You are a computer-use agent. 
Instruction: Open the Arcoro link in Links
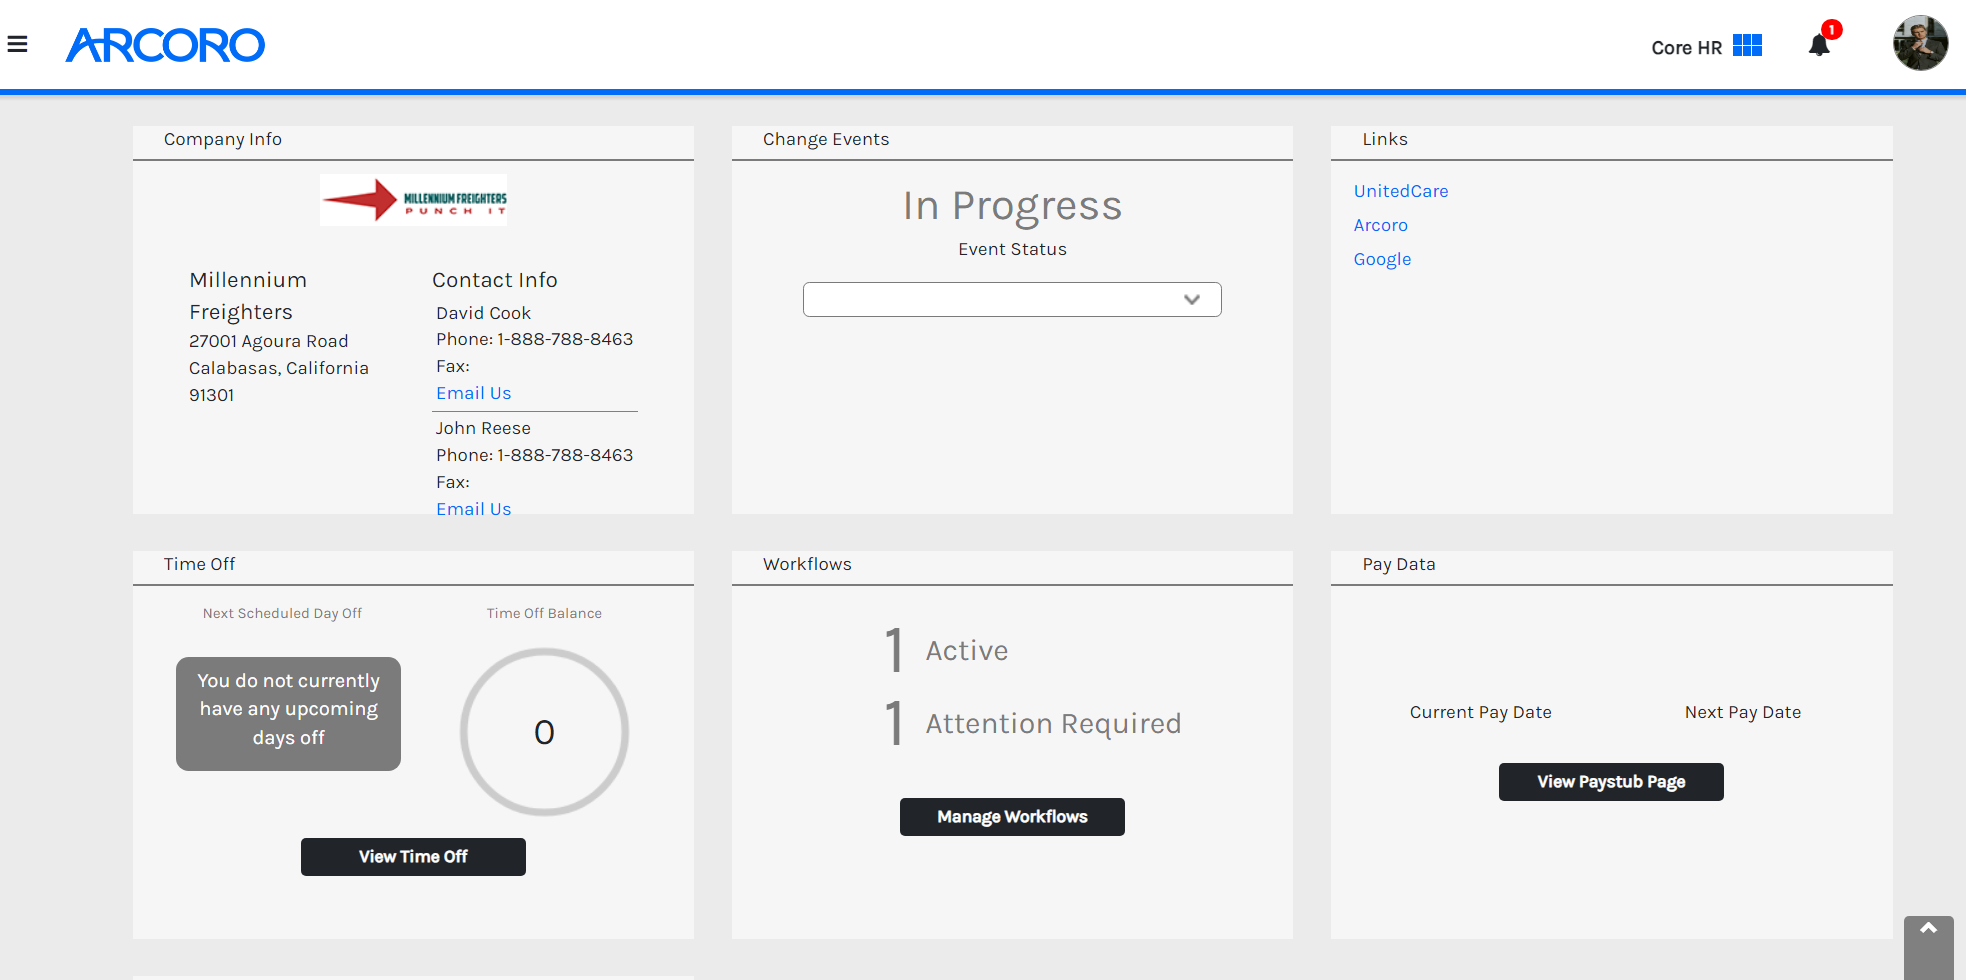pos(1380,225)
